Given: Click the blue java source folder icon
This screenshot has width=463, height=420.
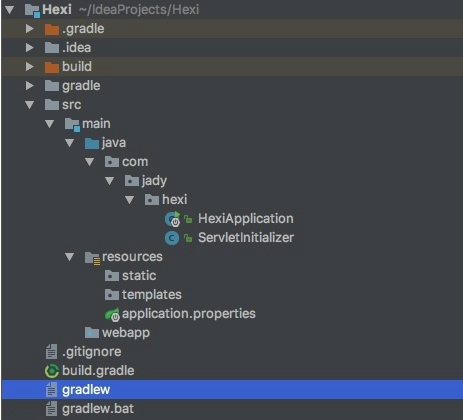Looking at the screenshot, I should click(x=92, y=143).
